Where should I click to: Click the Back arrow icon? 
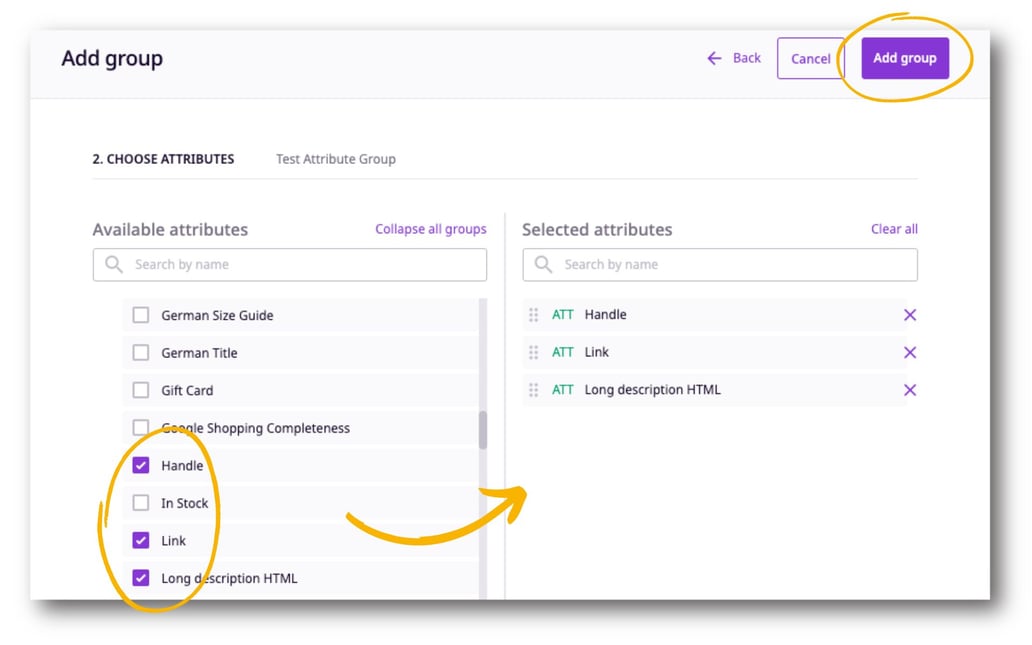coord(712,58)
